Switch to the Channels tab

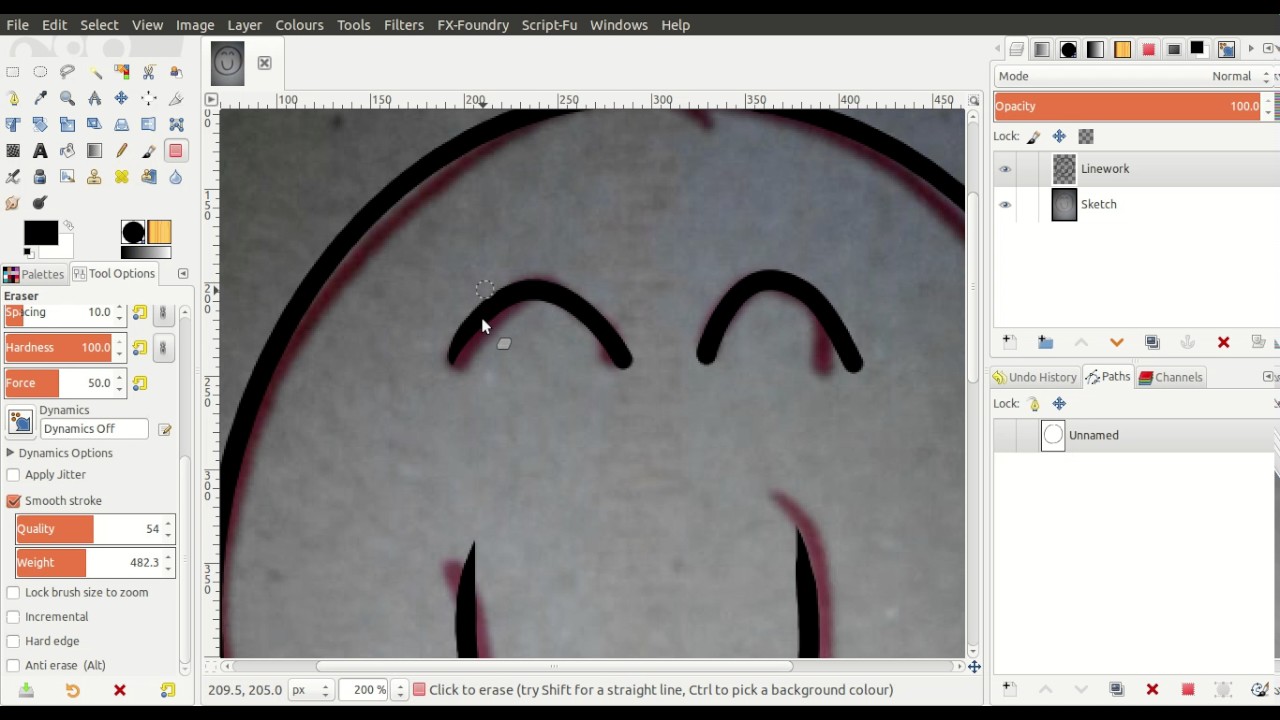pos(1170,377)
